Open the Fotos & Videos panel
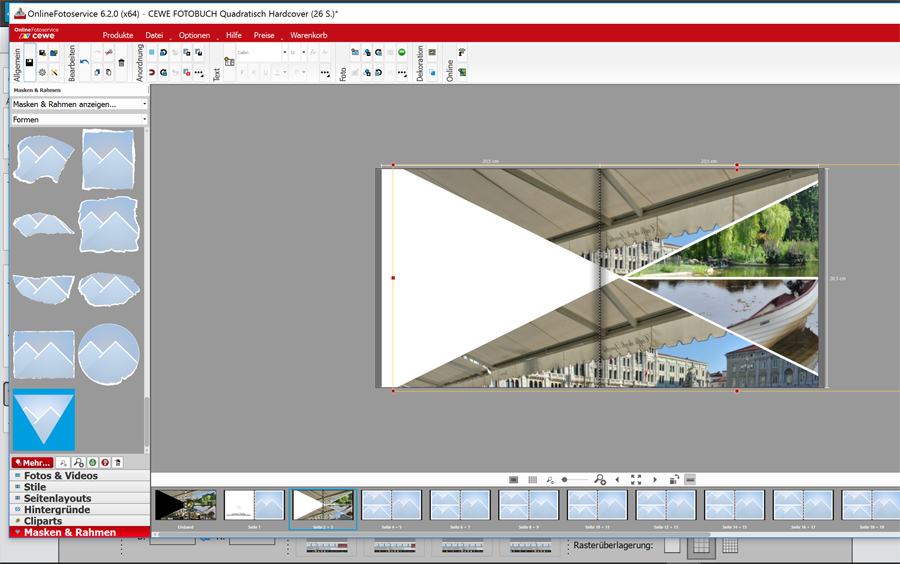Screen dimensions: 900x564 point(60,476)
